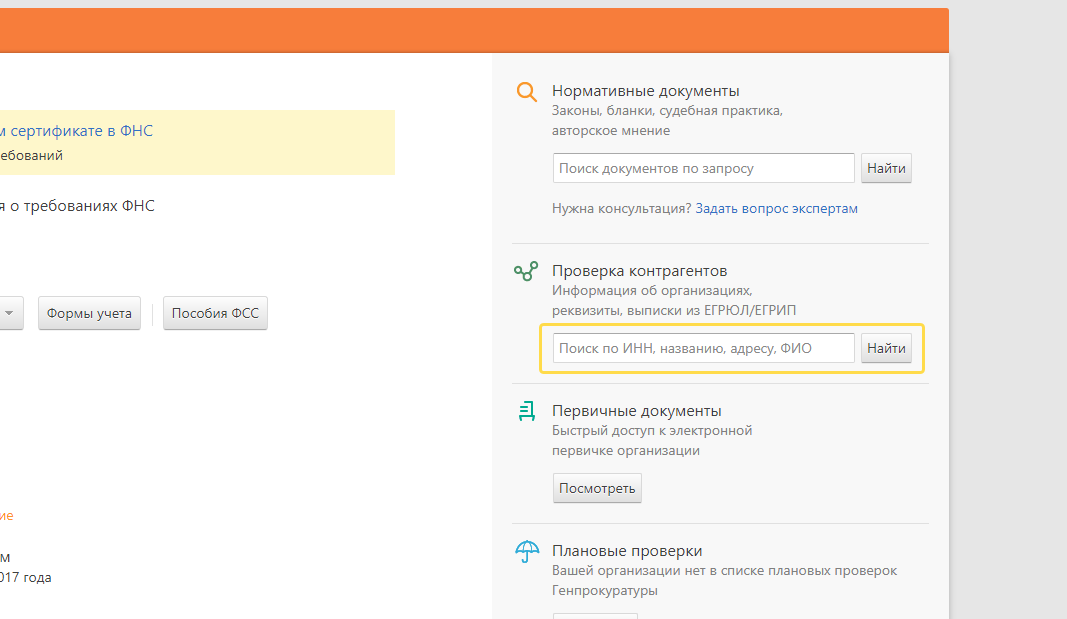Click the Первичные документы document icon
Screen dimensions: 1067x619
coord(527,412)
